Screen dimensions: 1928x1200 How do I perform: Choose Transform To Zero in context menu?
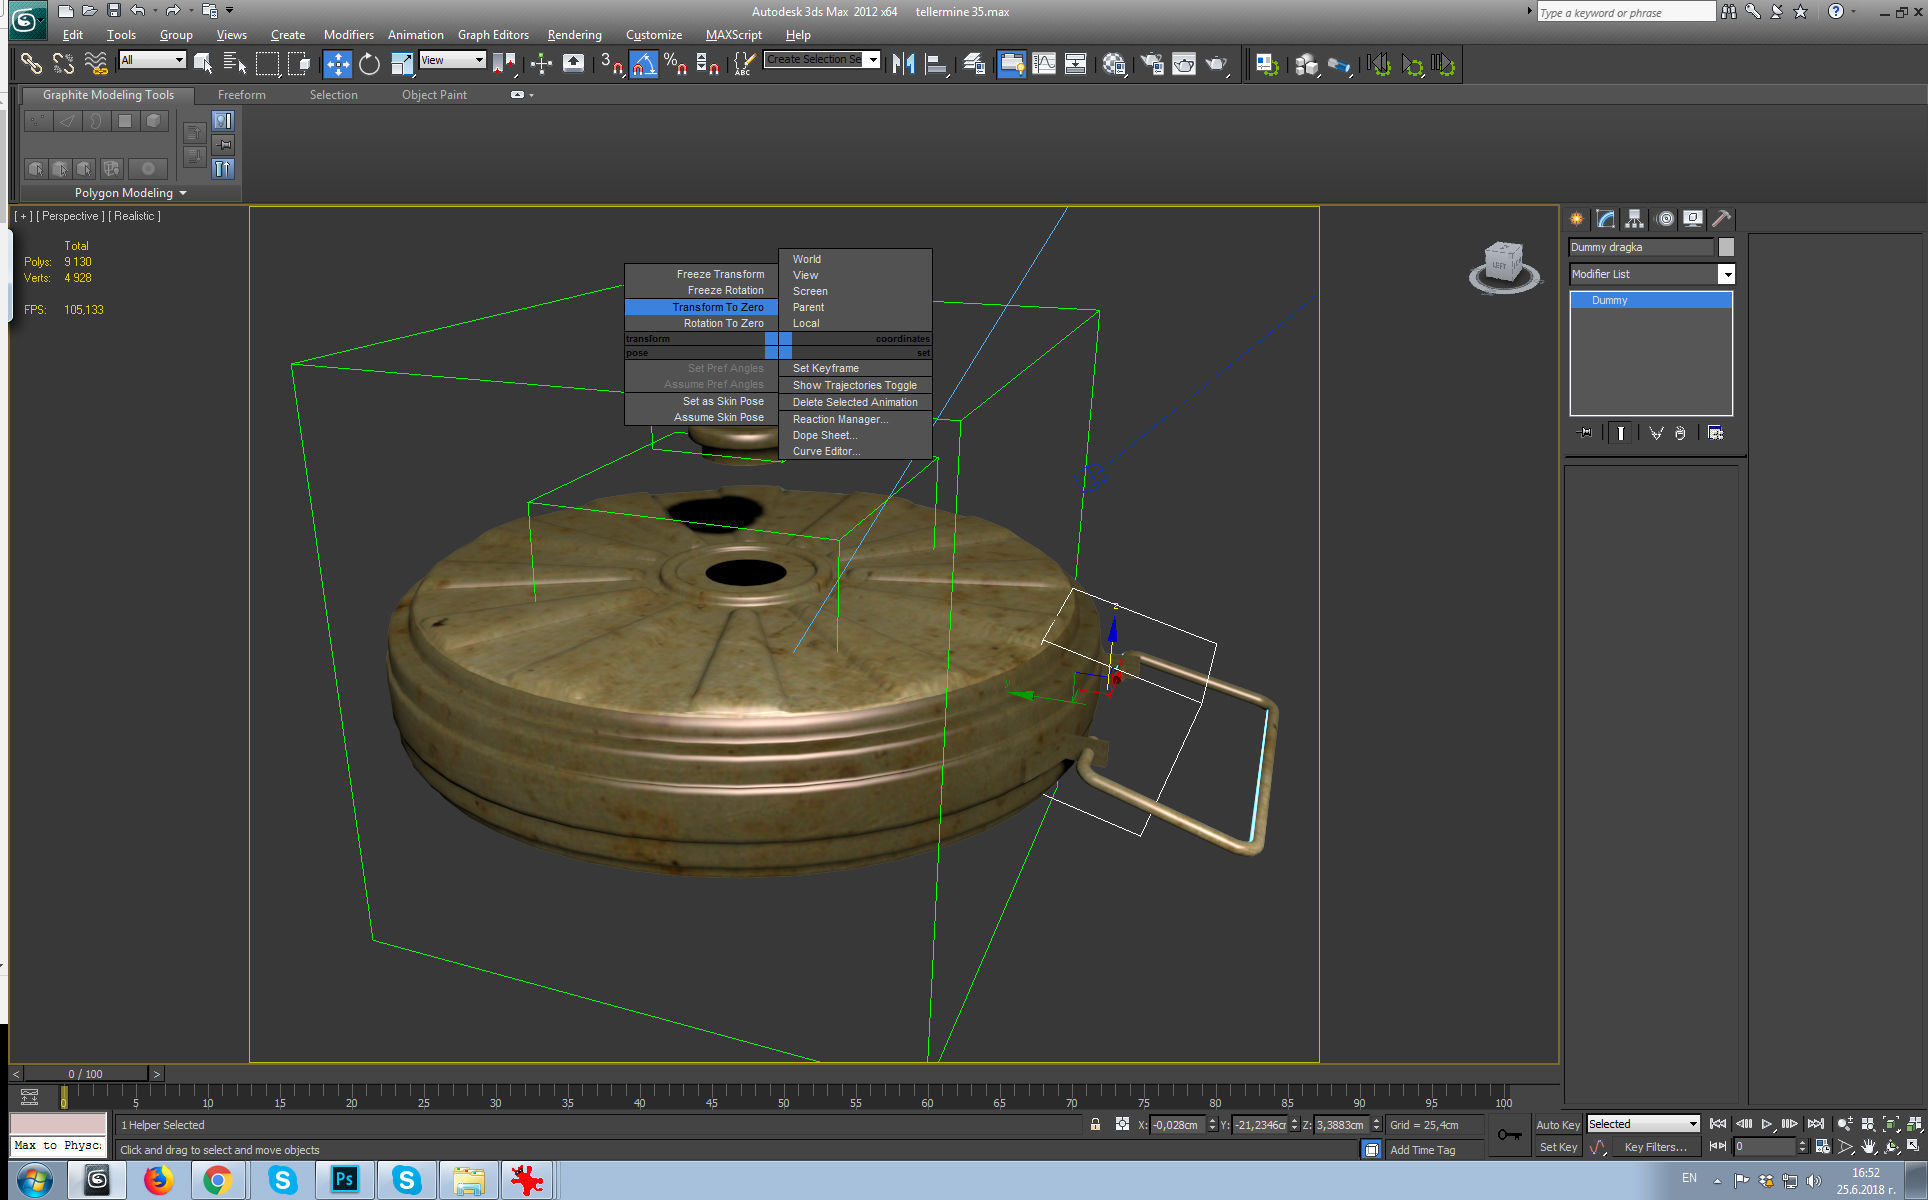(717, 307)
